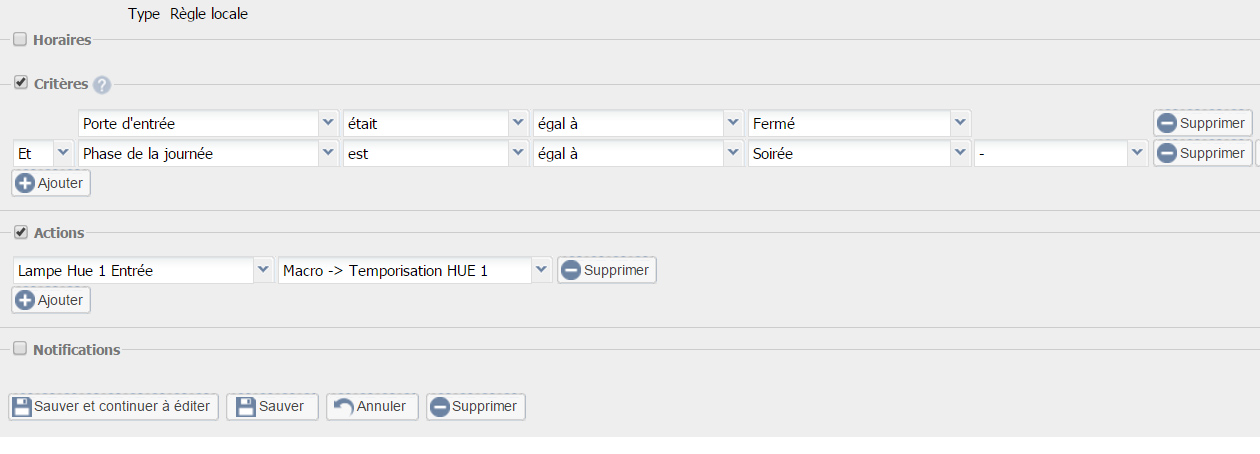1260x454 pixels.
Task: Expand the Soirée value dropdown
Action: point(961,153)
